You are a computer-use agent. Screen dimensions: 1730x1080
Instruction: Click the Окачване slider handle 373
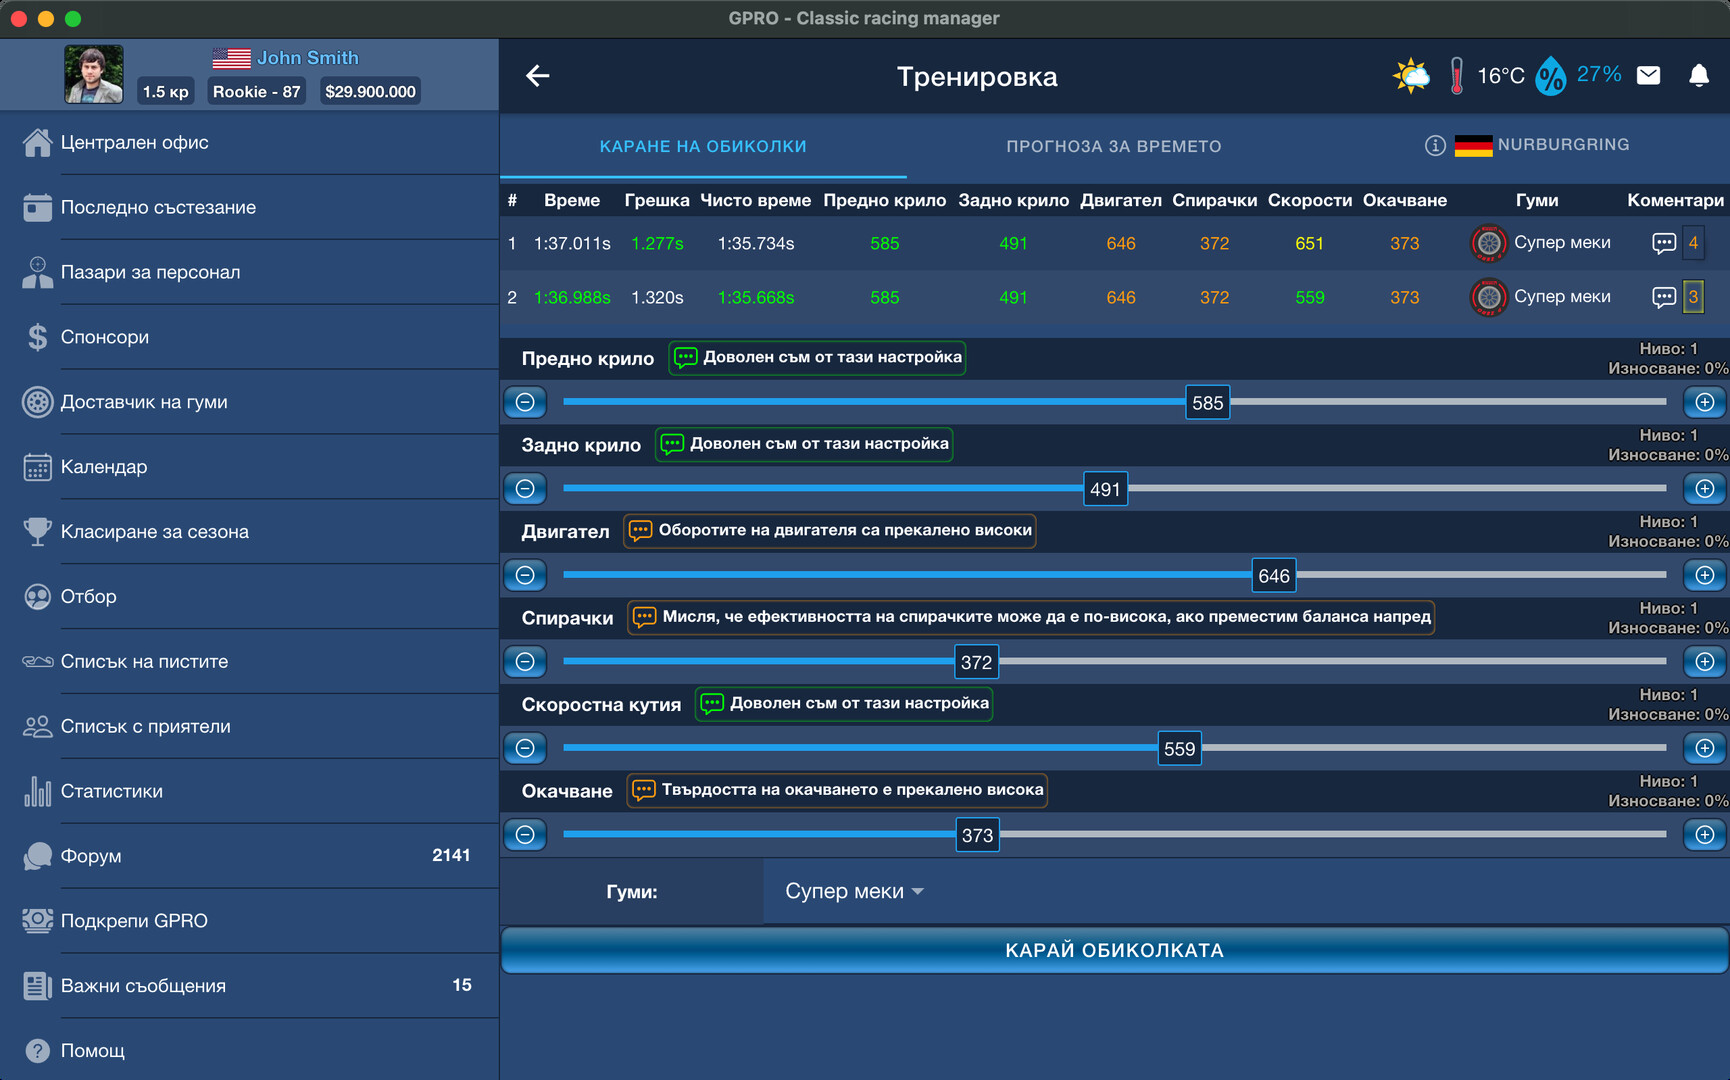(x=977, y=835)
